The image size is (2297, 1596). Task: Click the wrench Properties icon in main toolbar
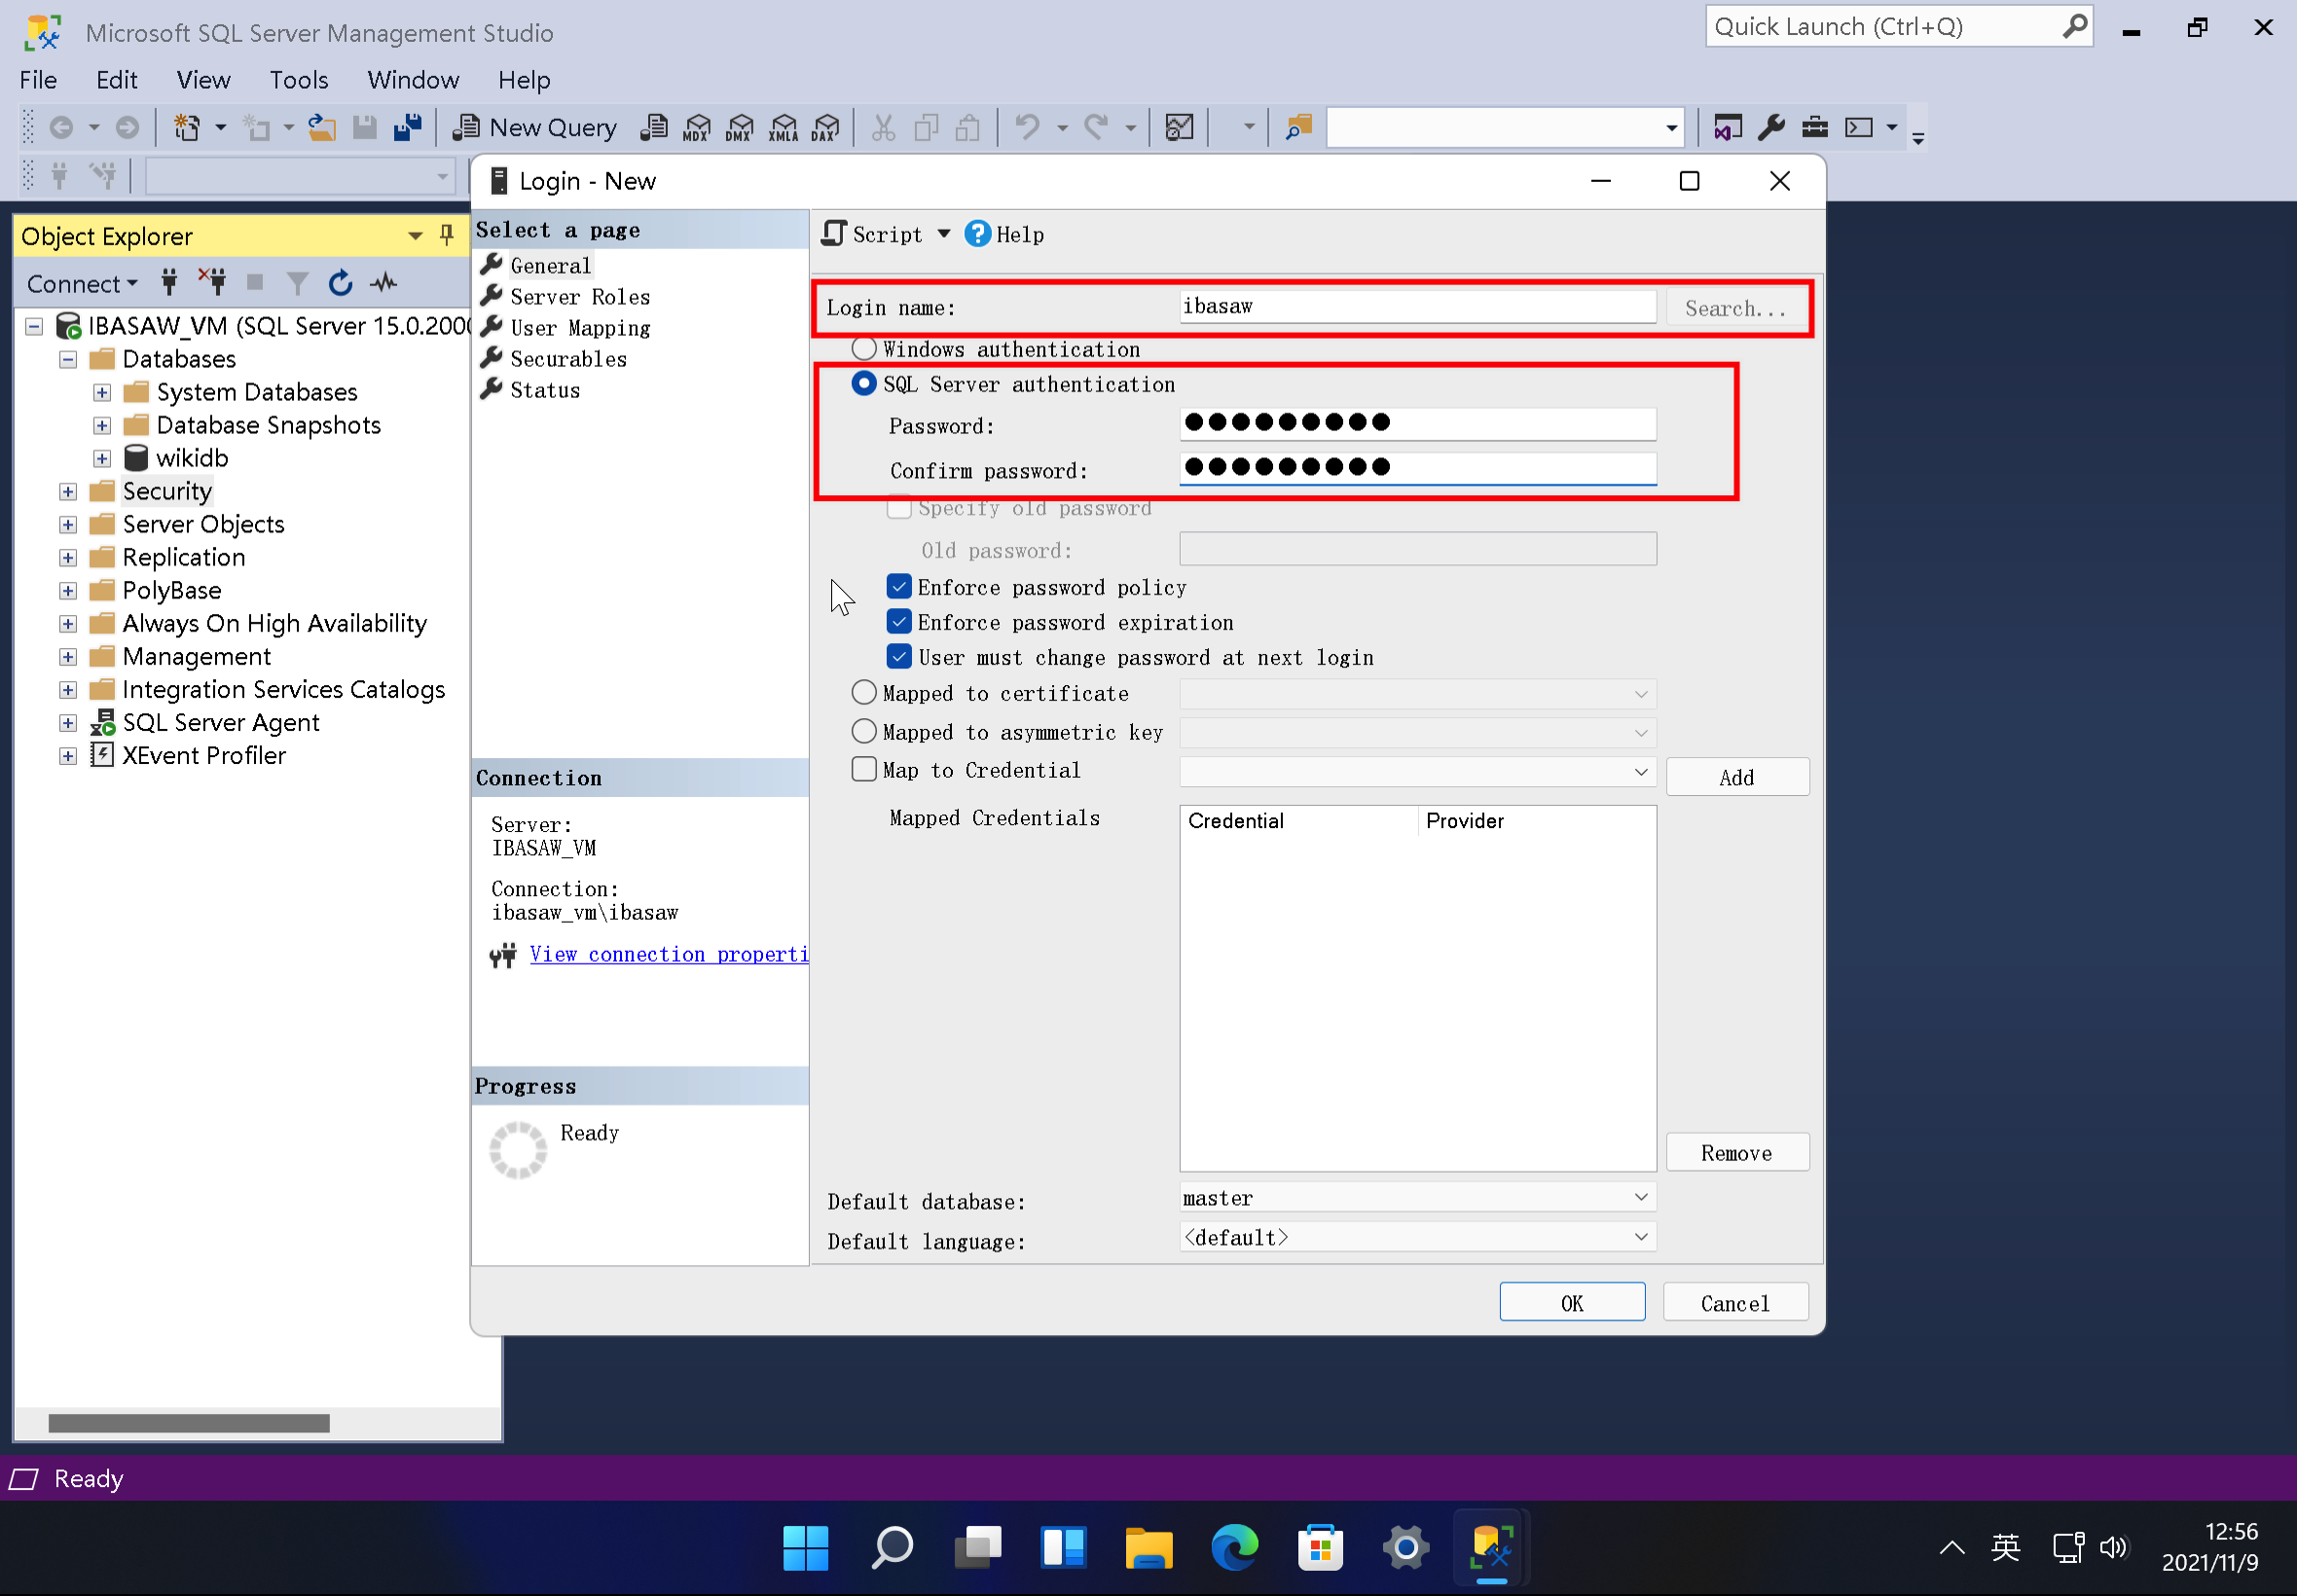[1770, 128]
